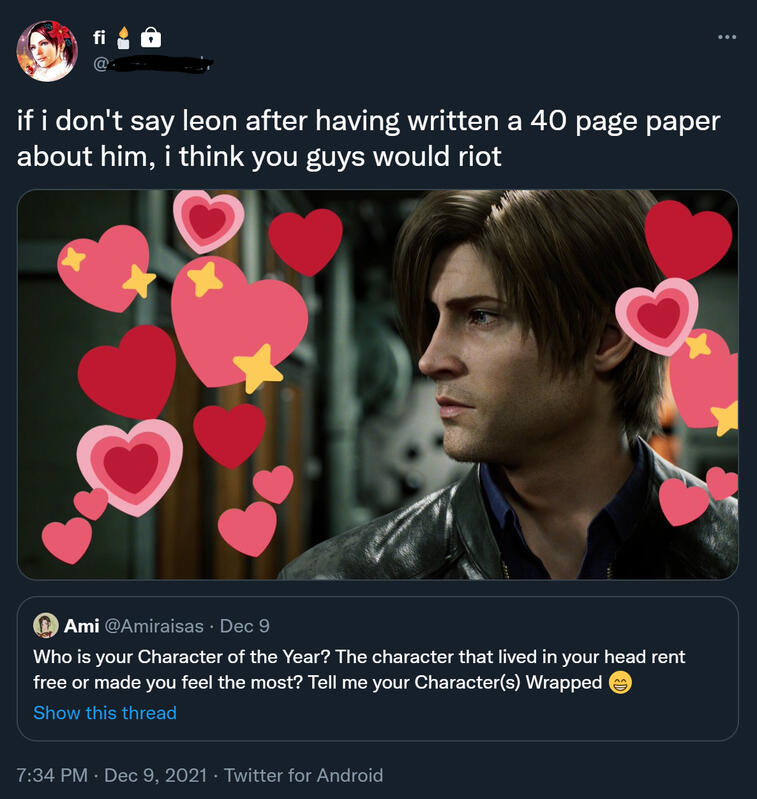Click "Show this thread" link
Screen dimensions: 757x799
point(105,713)
